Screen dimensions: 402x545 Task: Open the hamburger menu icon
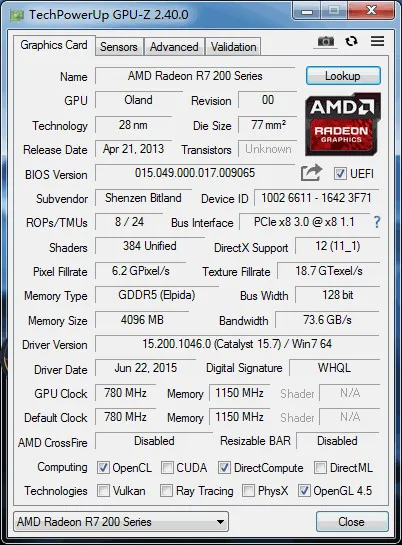[377, 41]
